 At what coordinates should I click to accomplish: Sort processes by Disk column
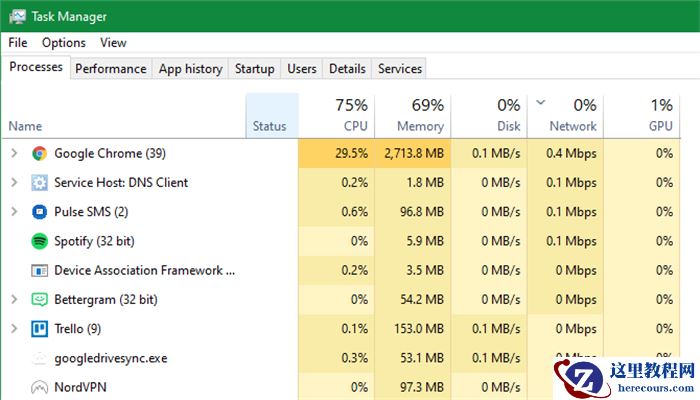tap(489, 116)
